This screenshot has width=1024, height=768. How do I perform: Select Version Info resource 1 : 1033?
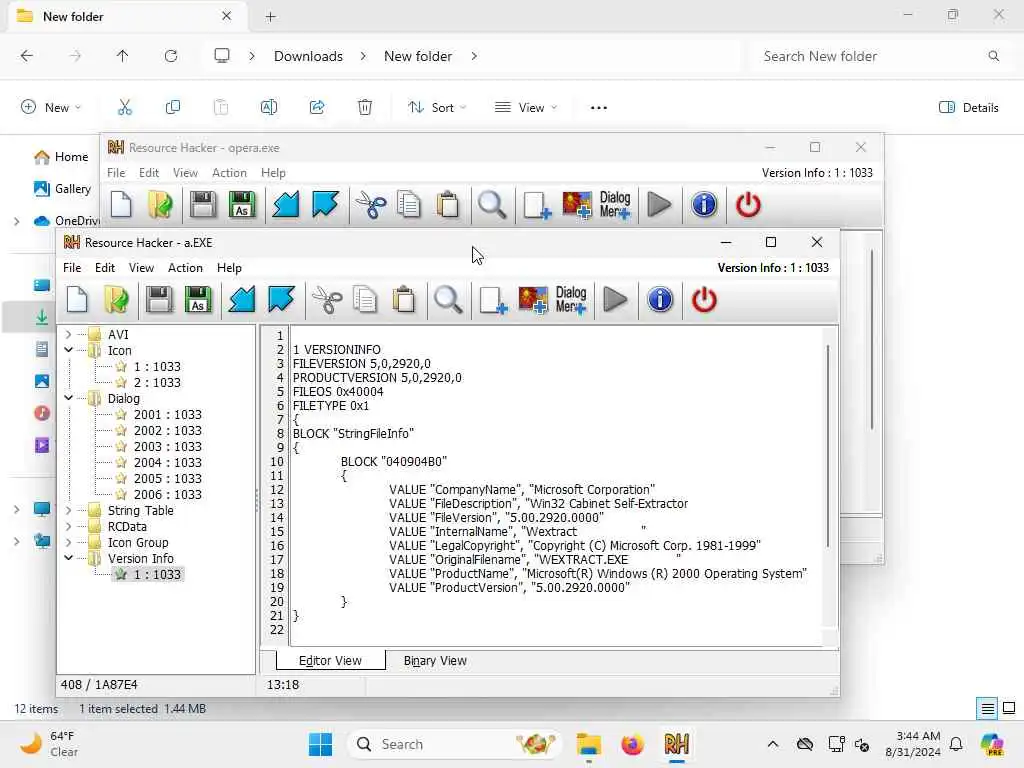click(x=157, y=575)
